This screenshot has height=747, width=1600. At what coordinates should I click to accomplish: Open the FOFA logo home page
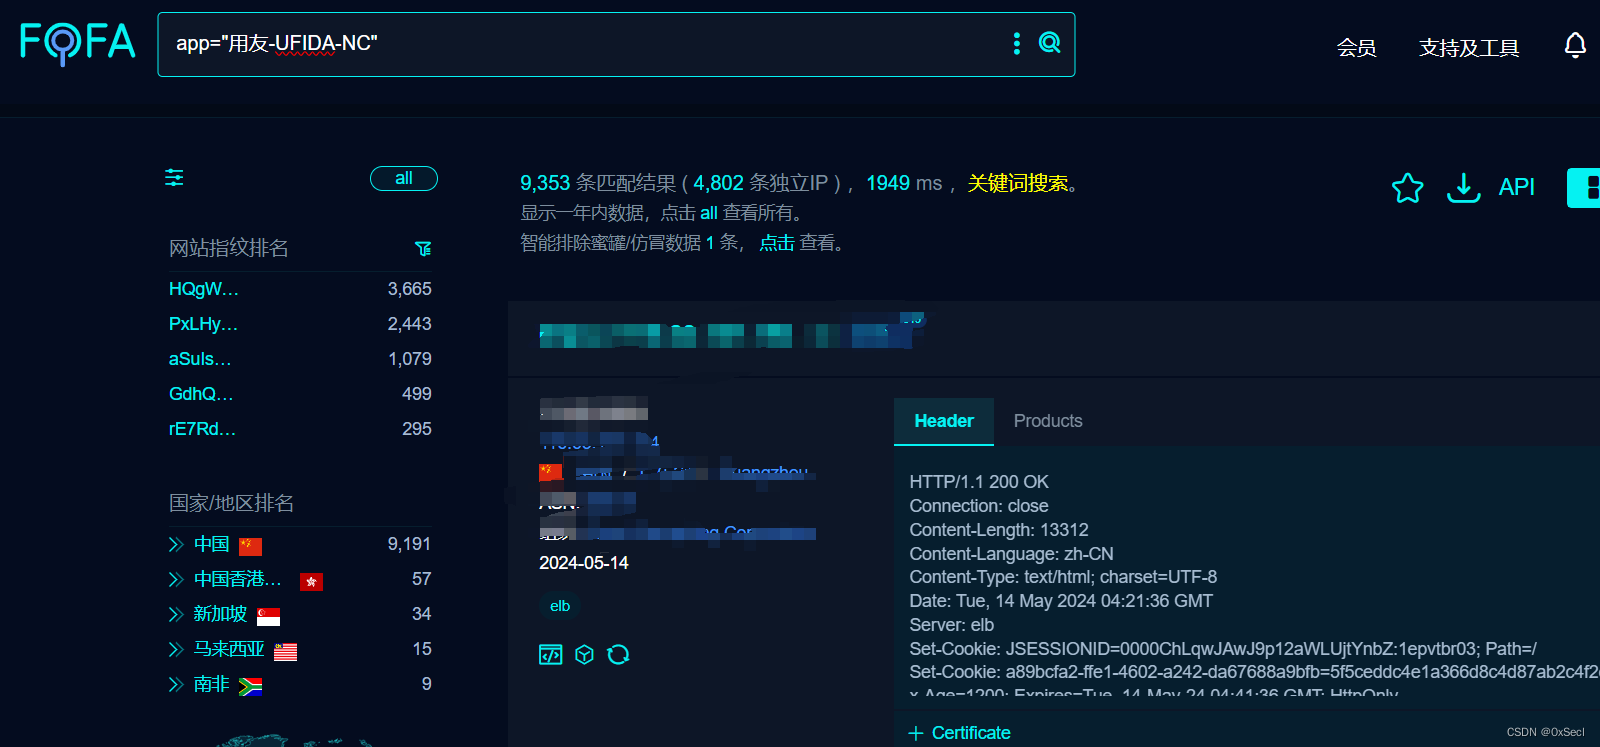coord(77,43)
